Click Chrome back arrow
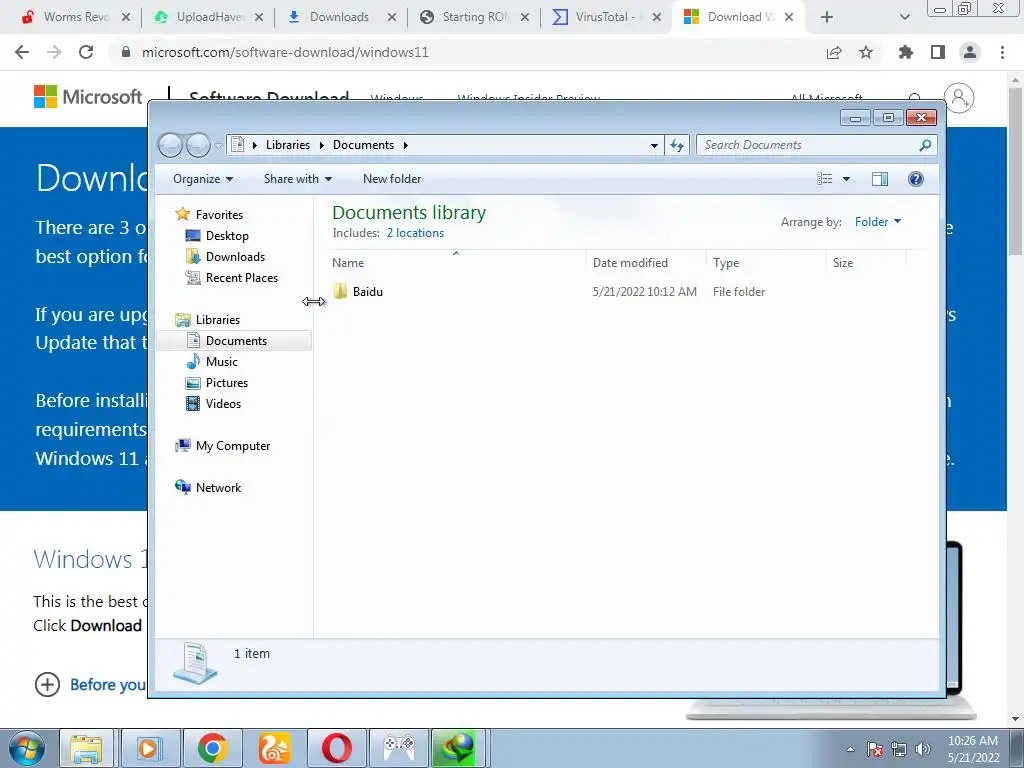The width and height of the screenshot is (1024, 768). click(x=22, y=52)
